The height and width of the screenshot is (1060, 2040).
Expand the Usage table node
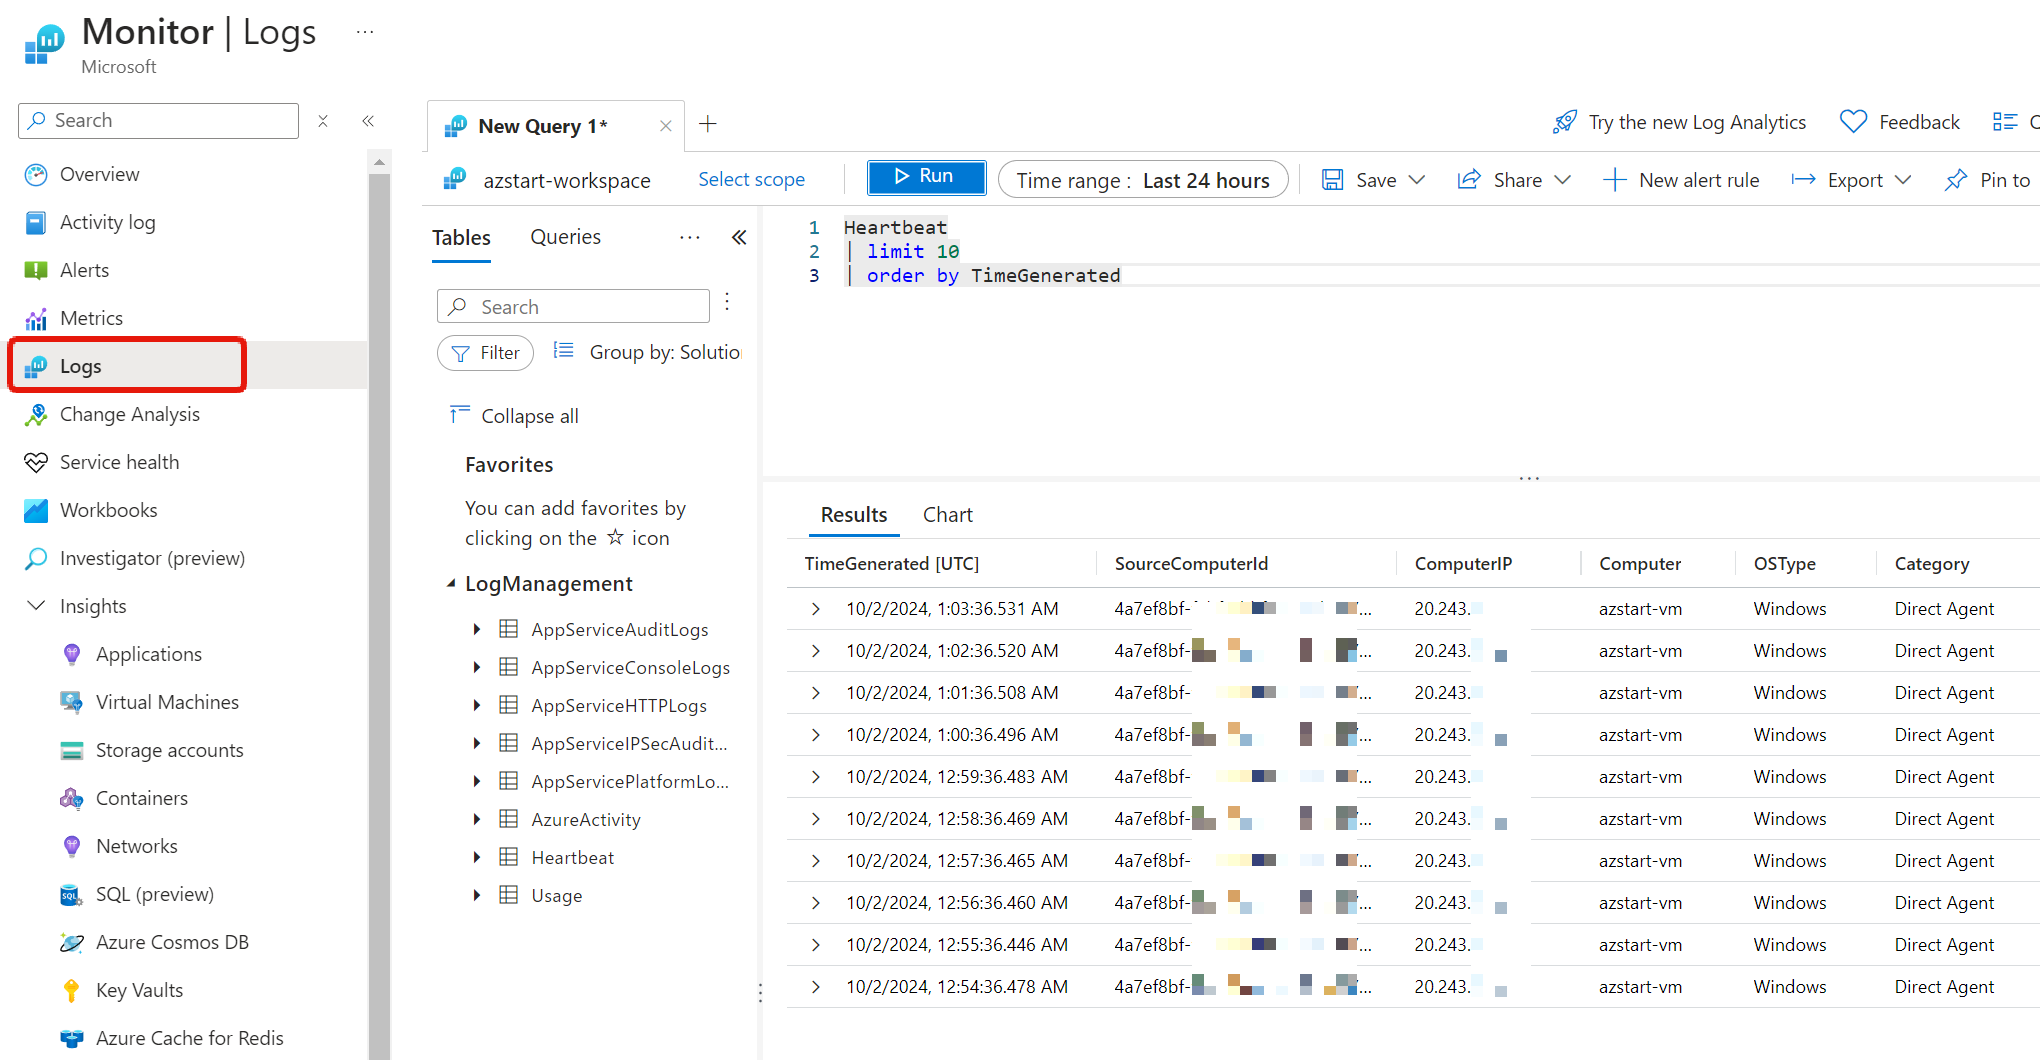[476, 895]
